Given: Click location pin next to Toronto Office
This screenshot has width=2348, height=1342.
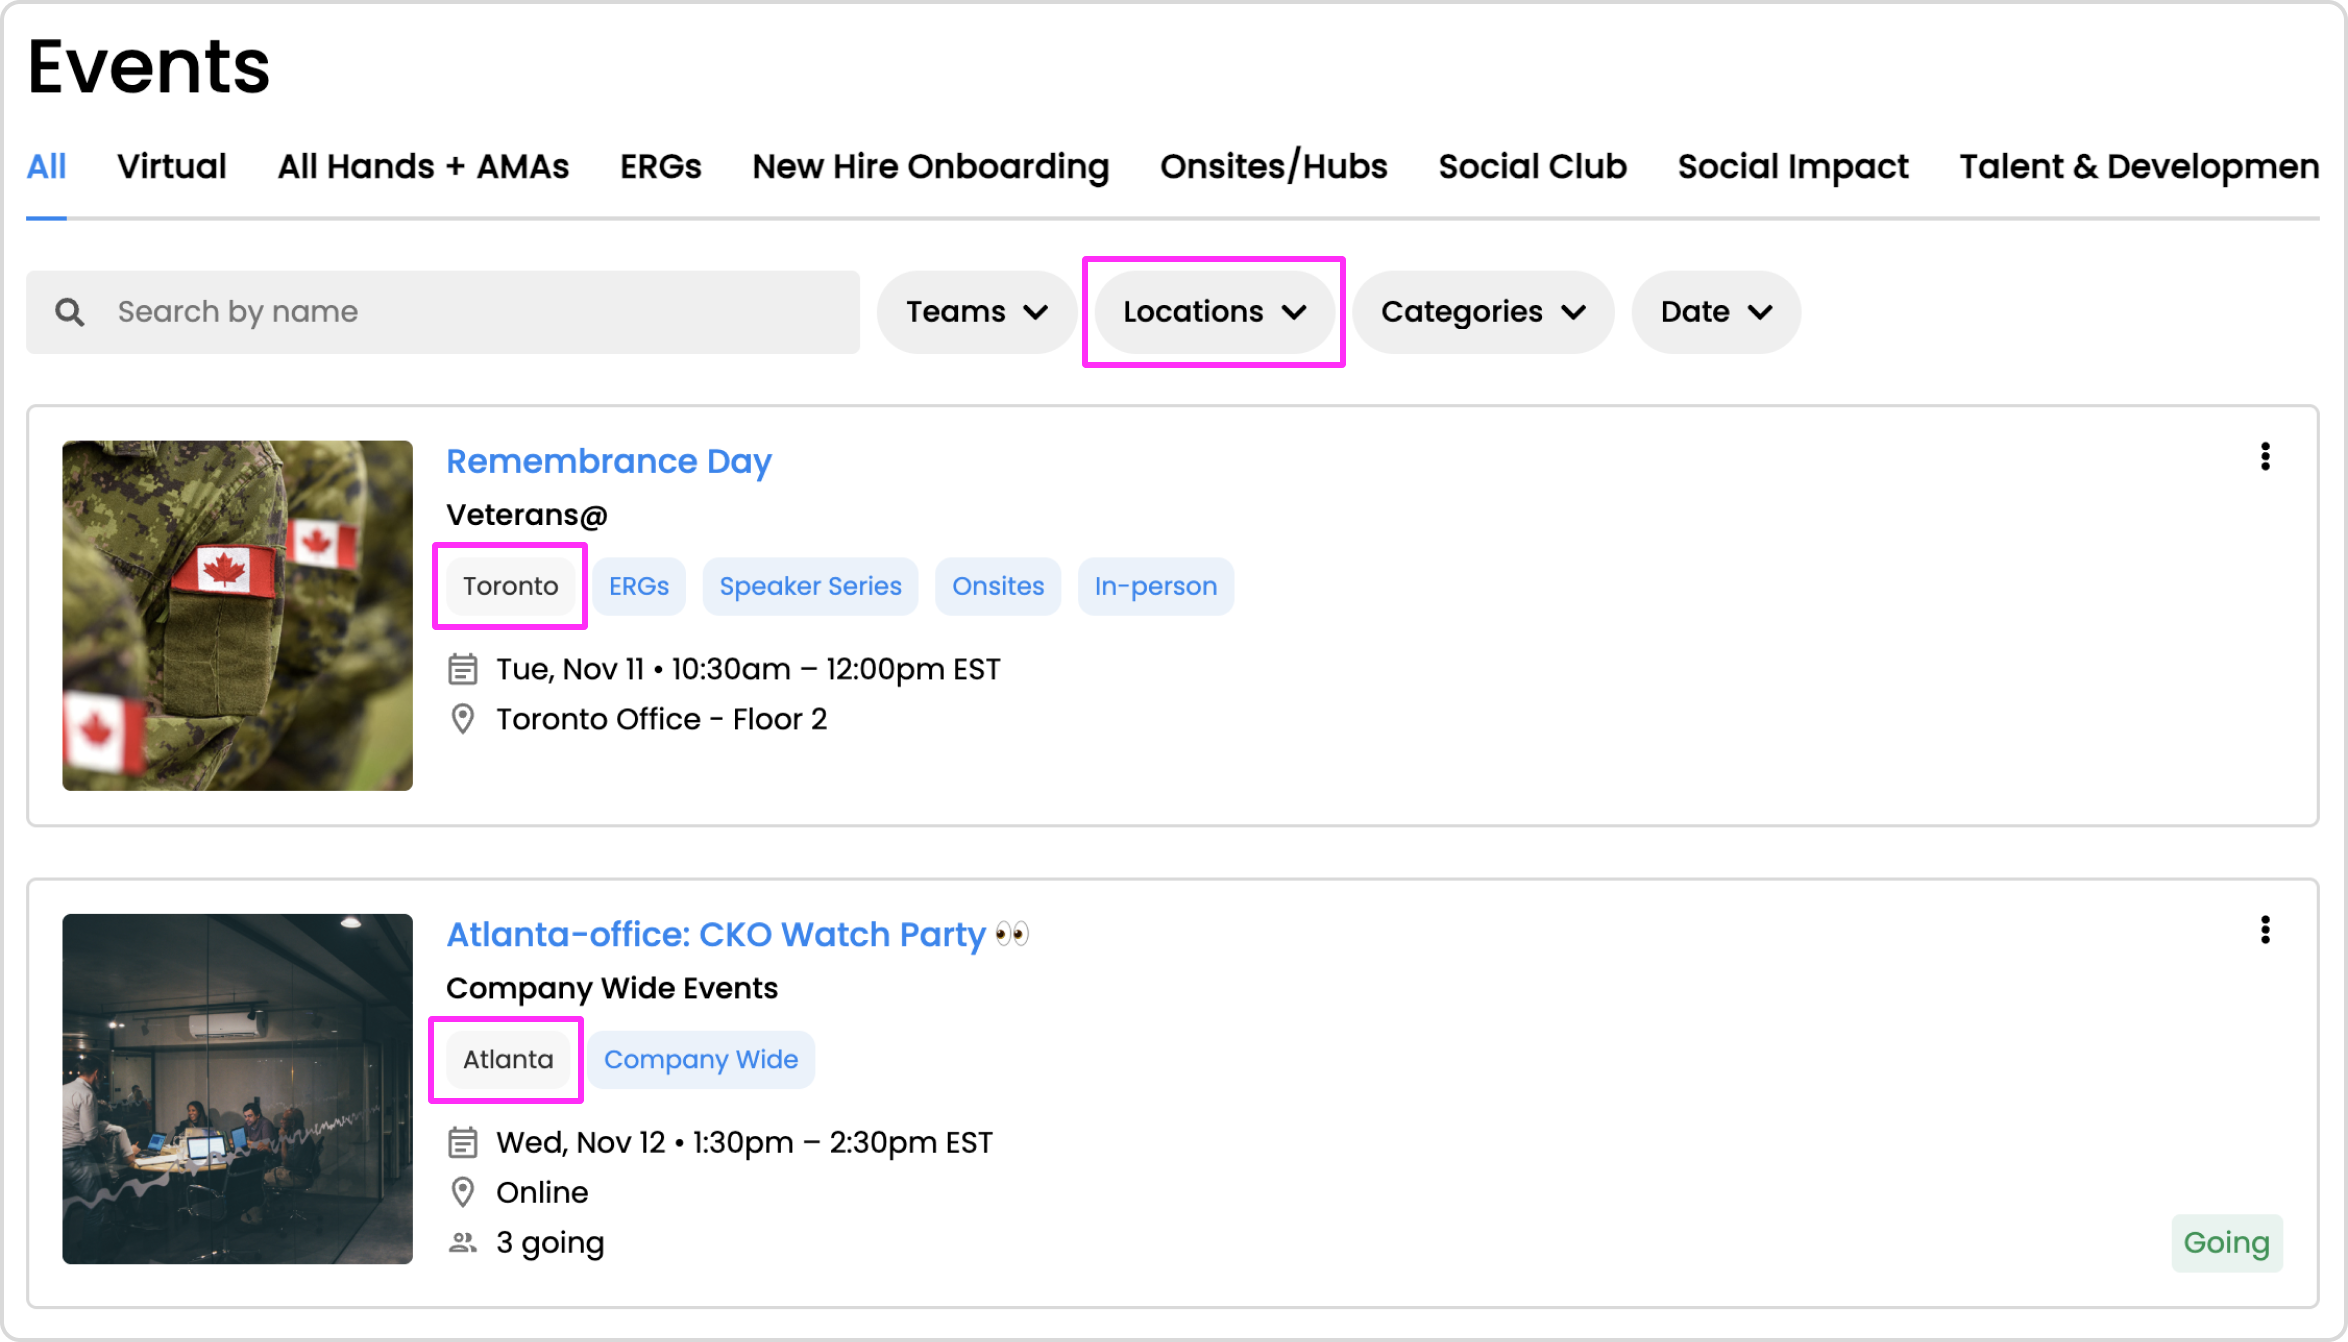Looking at the screenshot, I should (462, 719).
